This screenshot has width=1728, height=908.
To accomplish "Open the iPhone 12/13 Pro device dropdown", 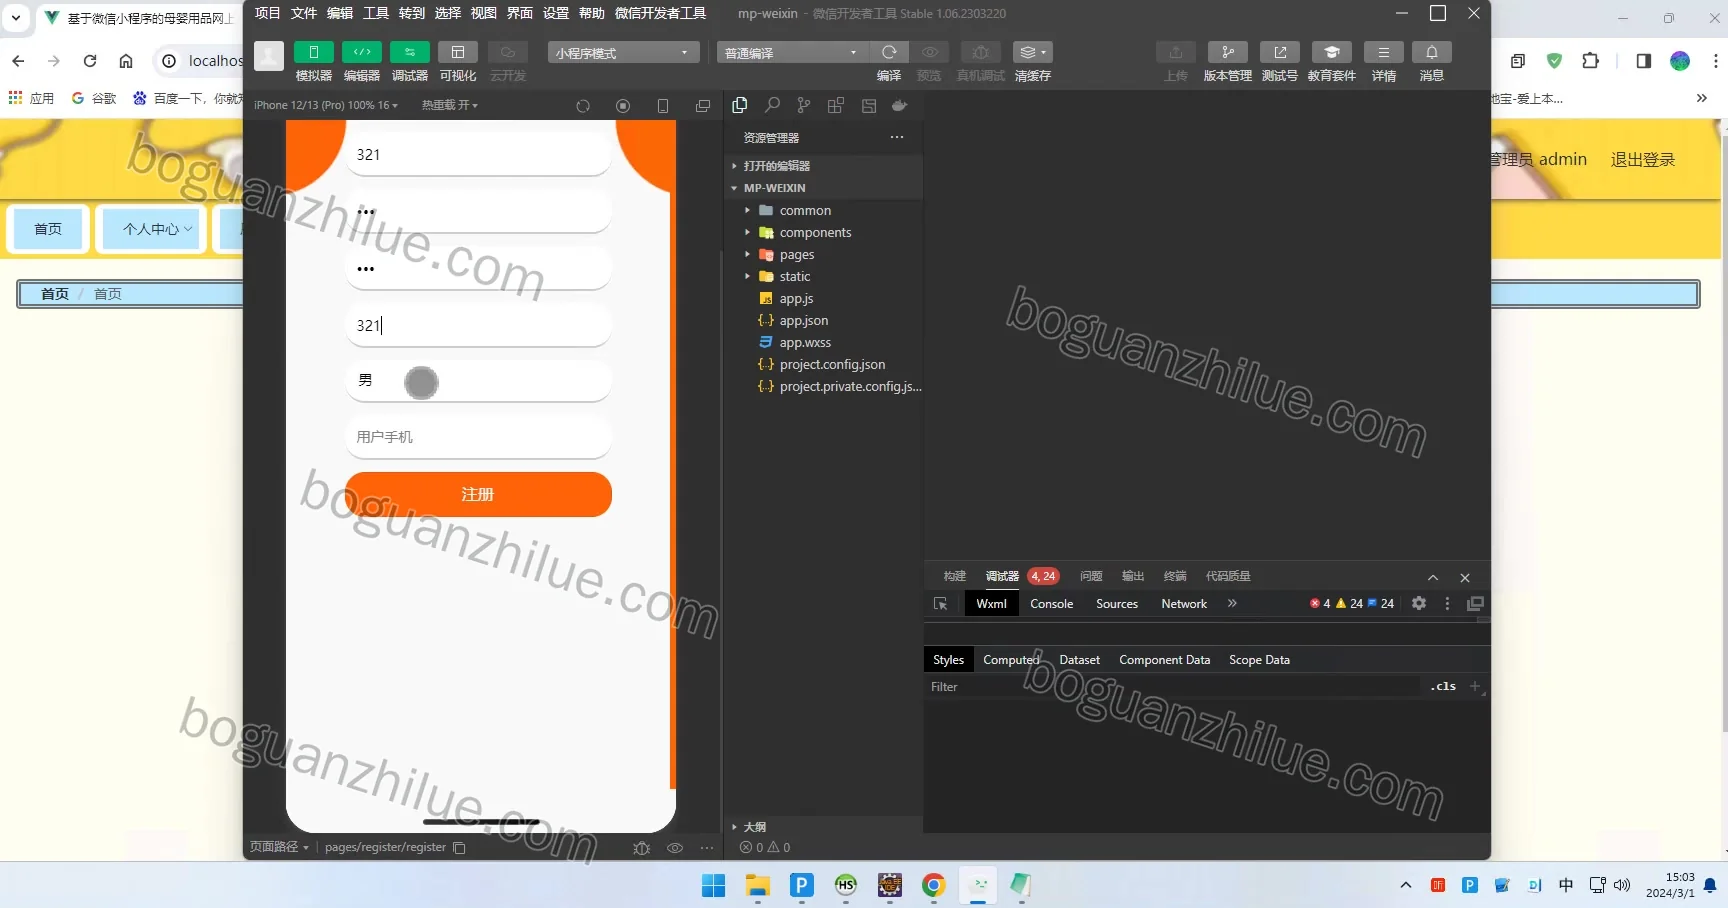I will pyautogui.click(x=326, y=105).
